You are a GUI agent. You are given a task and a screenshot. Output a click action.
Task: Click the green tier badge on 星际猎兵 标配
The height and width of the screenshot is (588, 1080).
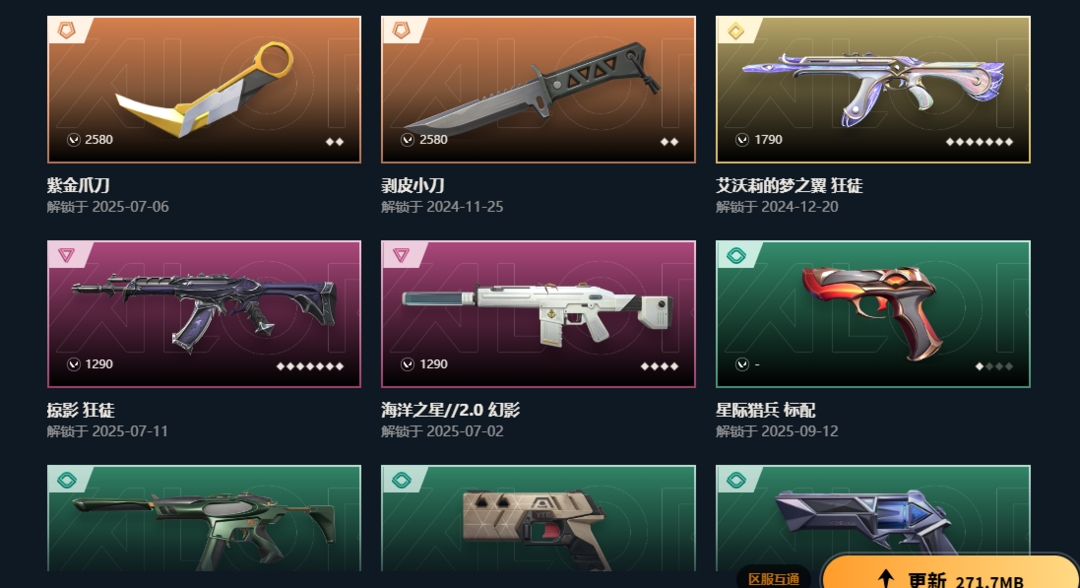[736, 255]
